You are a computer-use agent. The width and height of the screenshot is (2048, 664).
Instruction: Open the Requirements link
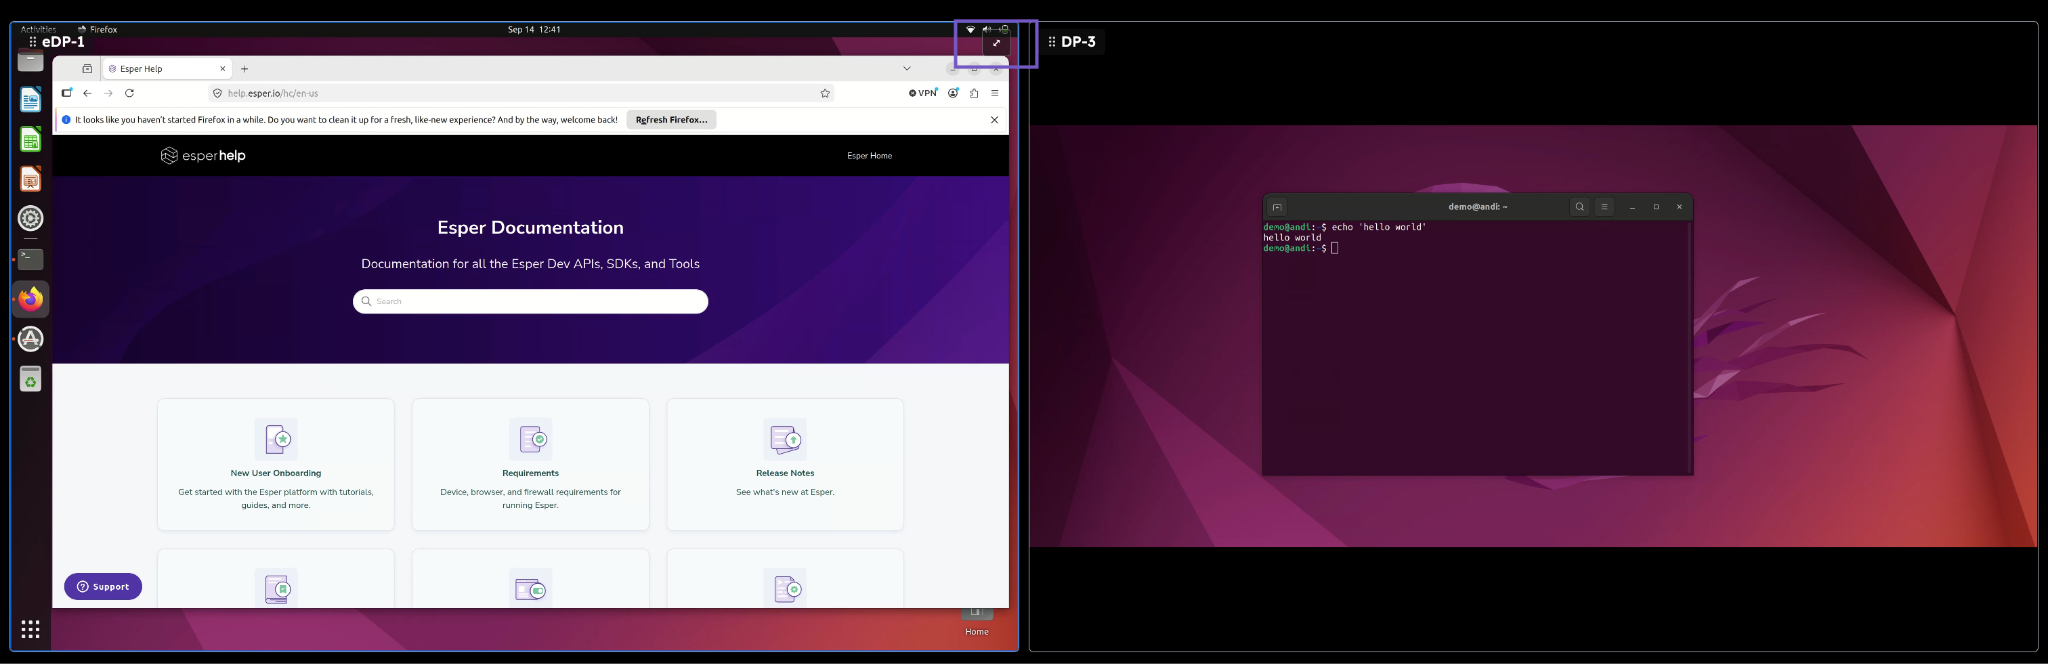coord(531,473)
